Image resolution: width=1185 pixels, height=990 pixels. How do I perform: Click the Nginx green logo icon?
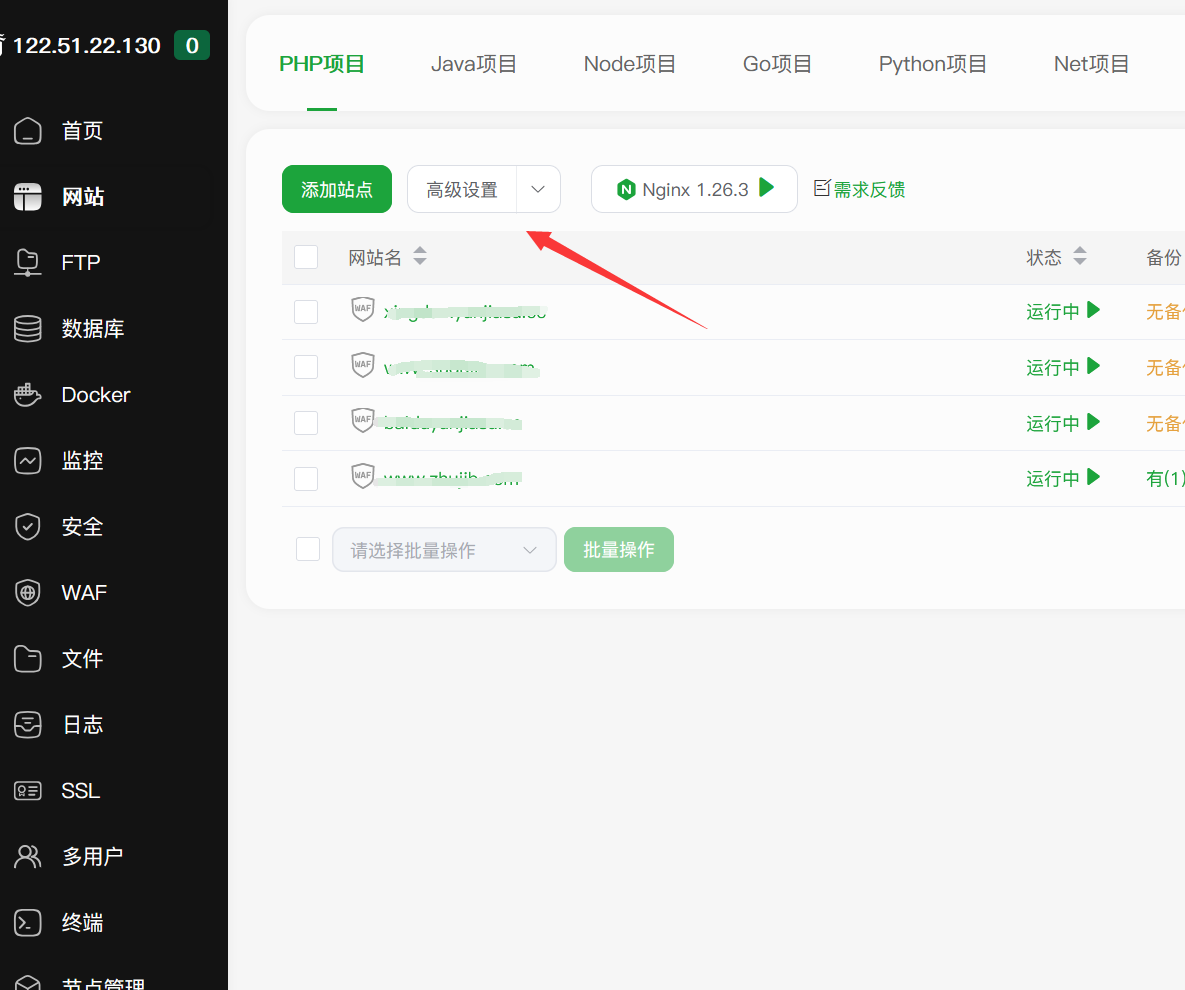pos(626,190)
